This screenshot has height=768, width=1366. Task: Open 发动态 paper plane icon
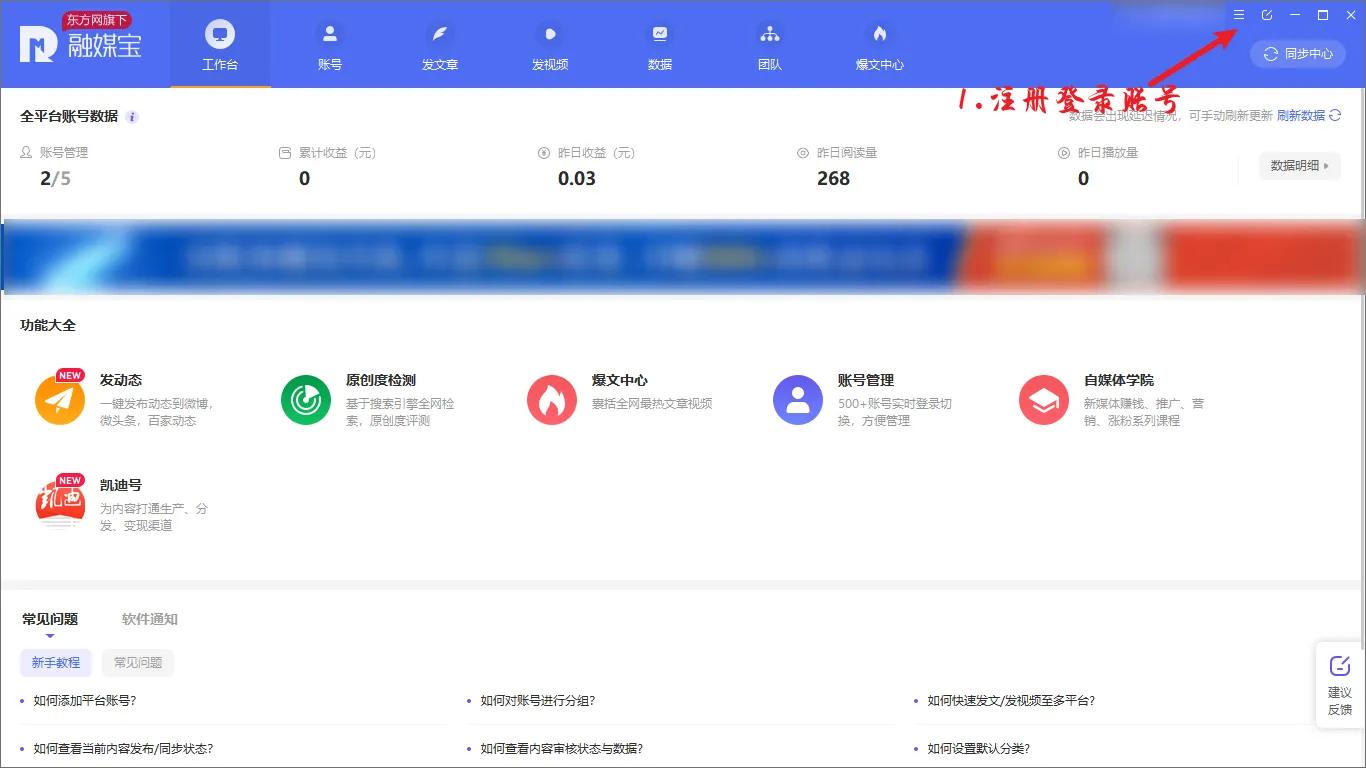(x=60, y=400)
